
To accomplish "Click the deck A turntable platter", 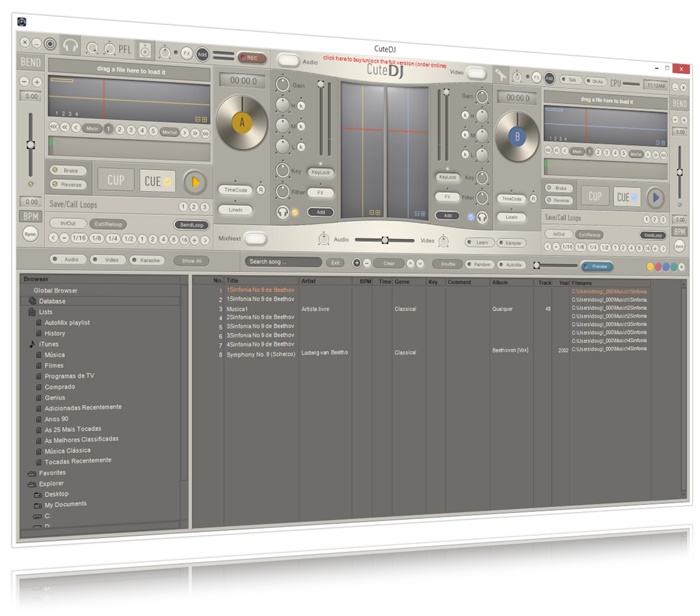I will 242,122.
